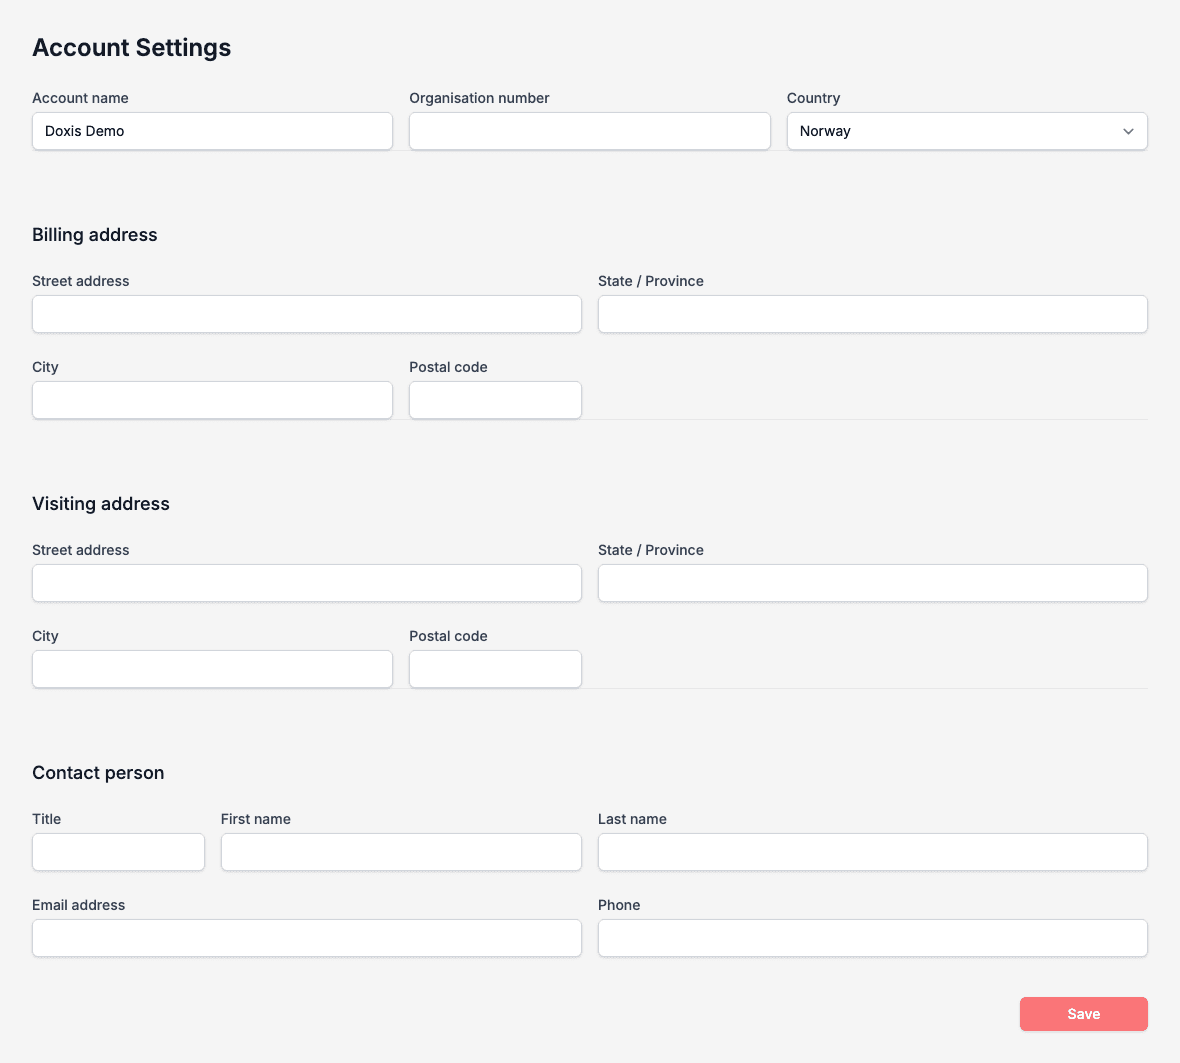Image resolution: width=1180 pixels, height=1063 pixels.
Task: Click the Billing address City field
Action: [x=212, y=400]
